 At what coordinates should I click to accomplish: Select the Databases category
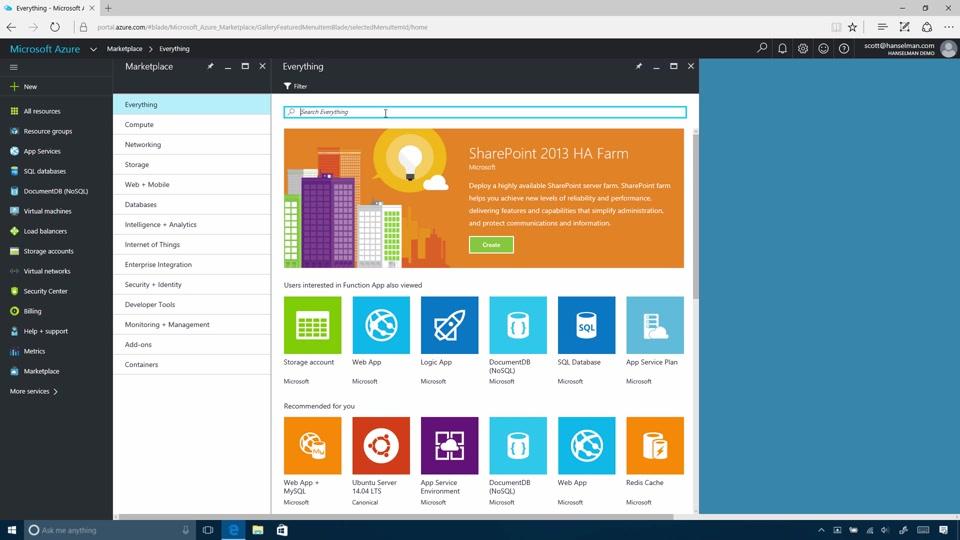click(192, 204)
